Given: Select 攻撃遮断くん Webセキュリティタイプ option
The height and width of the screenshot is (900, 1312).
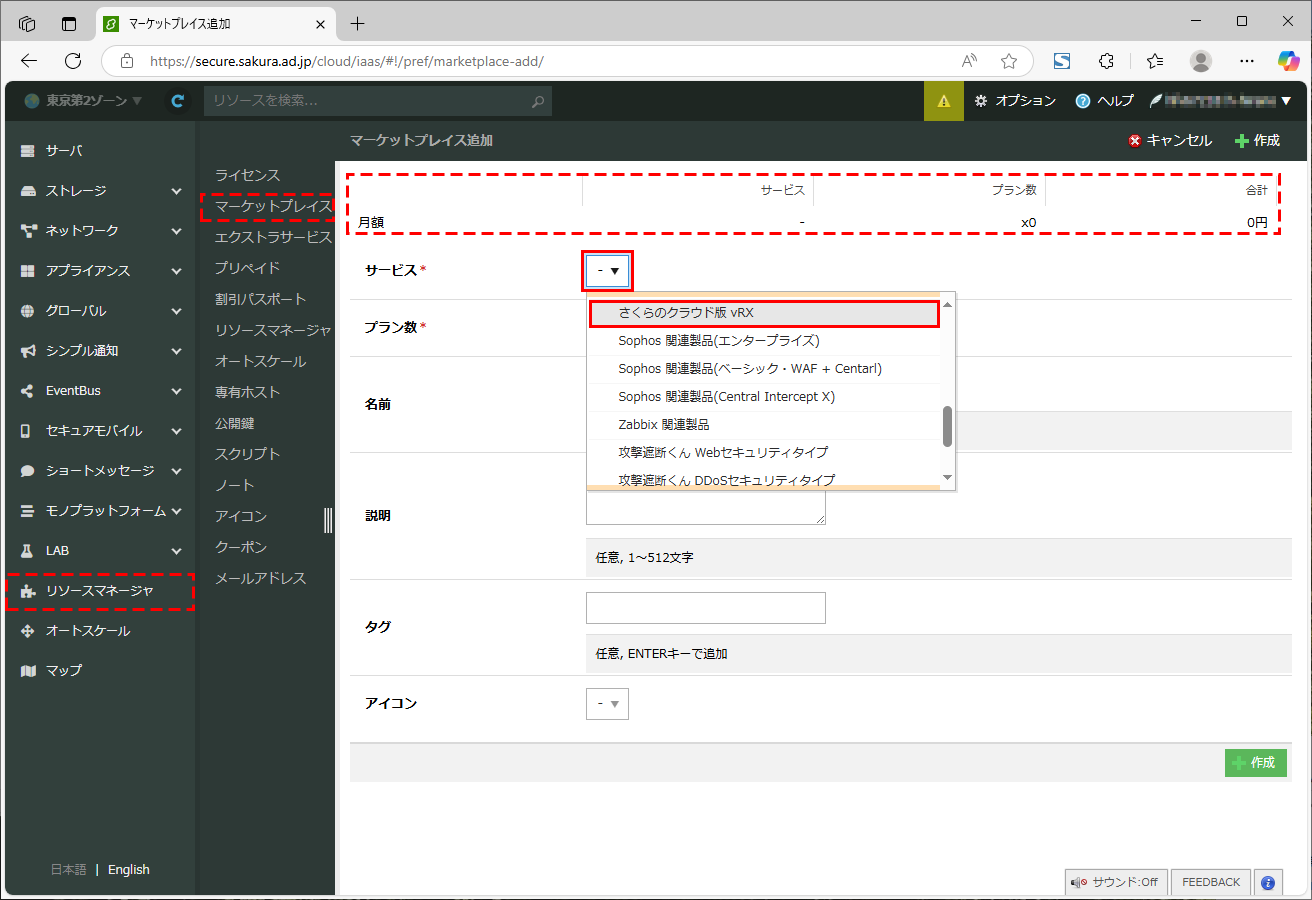Looking at the screenshot, I should pyautogui.click(x=764, y=453).
